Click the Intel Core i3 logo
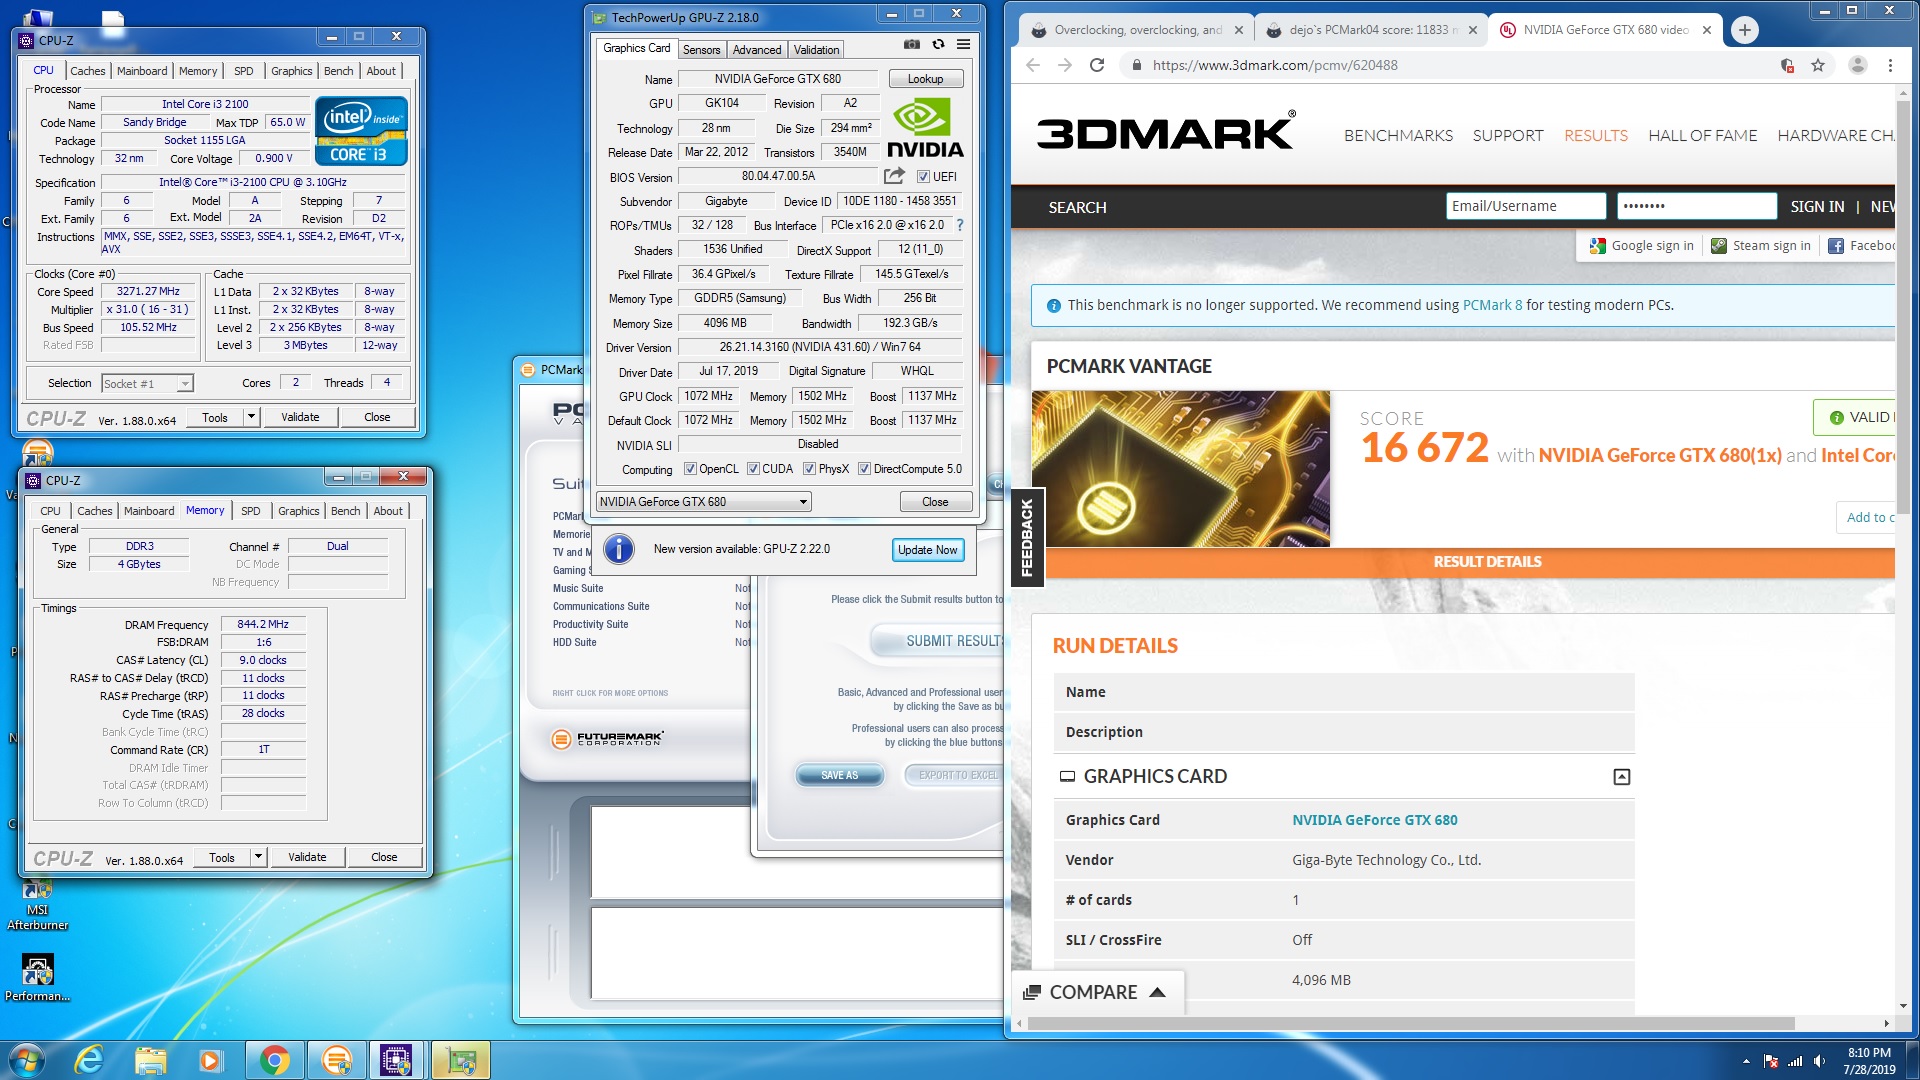This screenshot has width=1920, height=1080. (x=361, y=130)
